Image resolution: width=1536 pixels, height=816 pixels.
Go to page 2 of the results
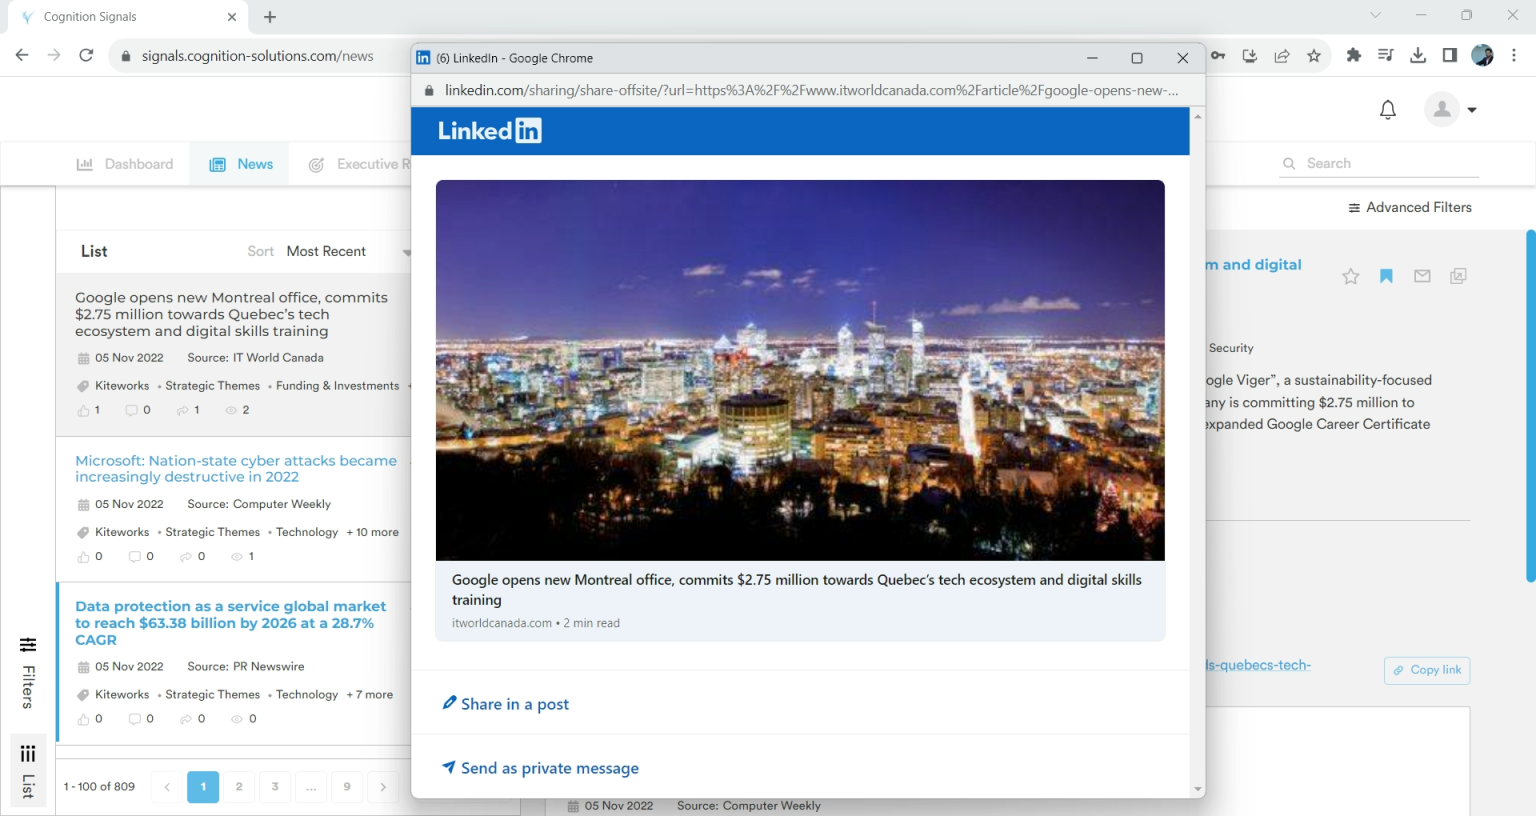[239, 787]
